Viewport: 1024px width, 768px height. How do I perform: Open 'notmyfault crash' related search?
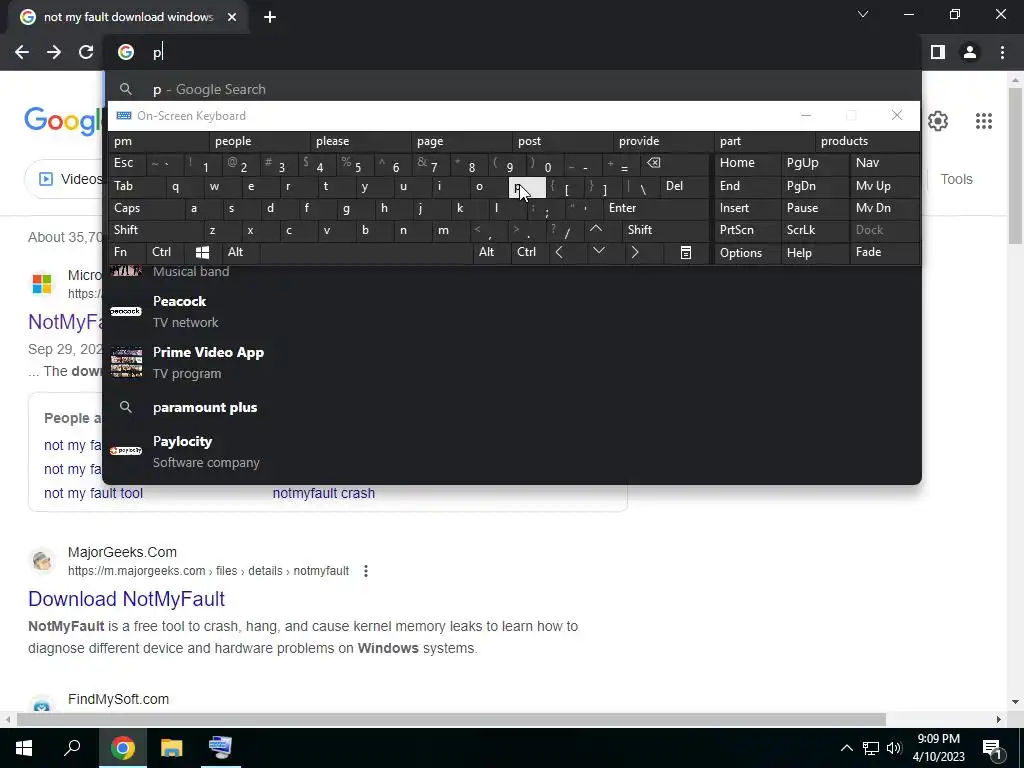point(324,493)
